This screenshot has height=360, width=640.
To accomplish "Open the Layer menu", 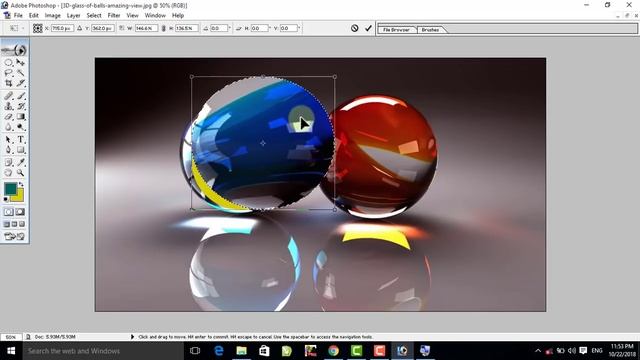I will click(x=73, y=16).
